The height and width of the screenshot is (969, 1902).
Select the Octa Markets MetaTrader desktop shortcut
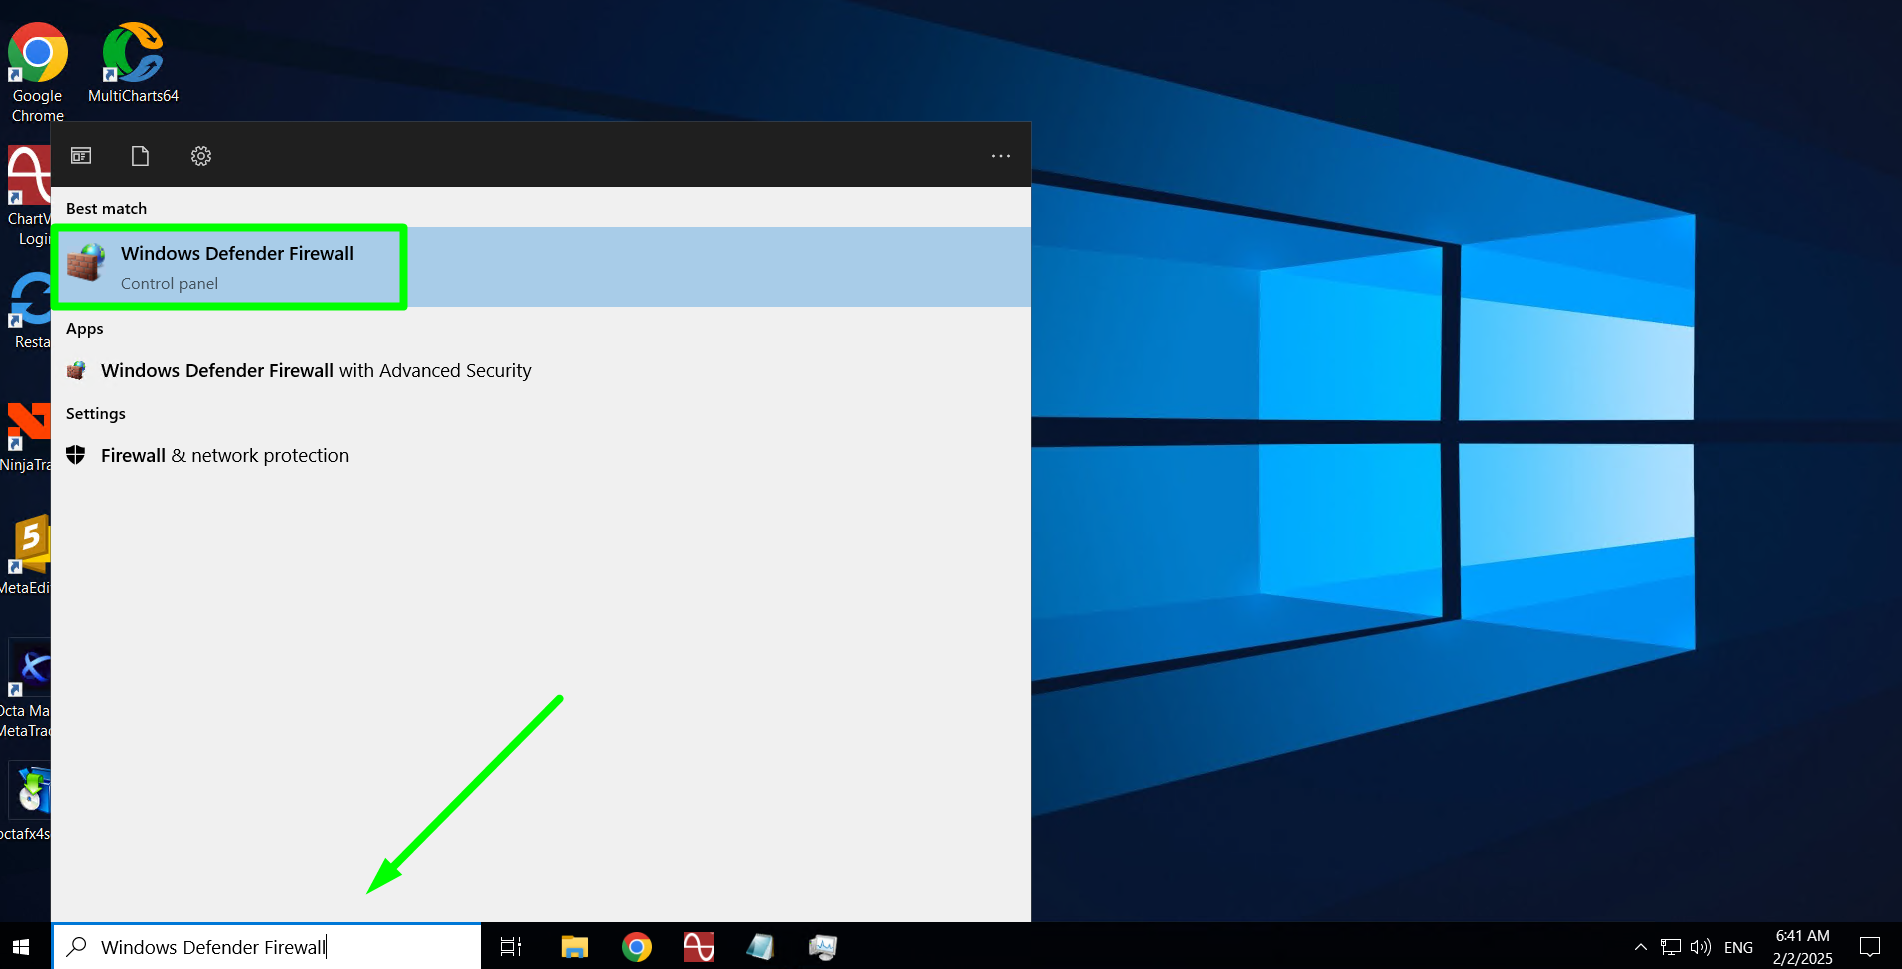click(26, 688)
